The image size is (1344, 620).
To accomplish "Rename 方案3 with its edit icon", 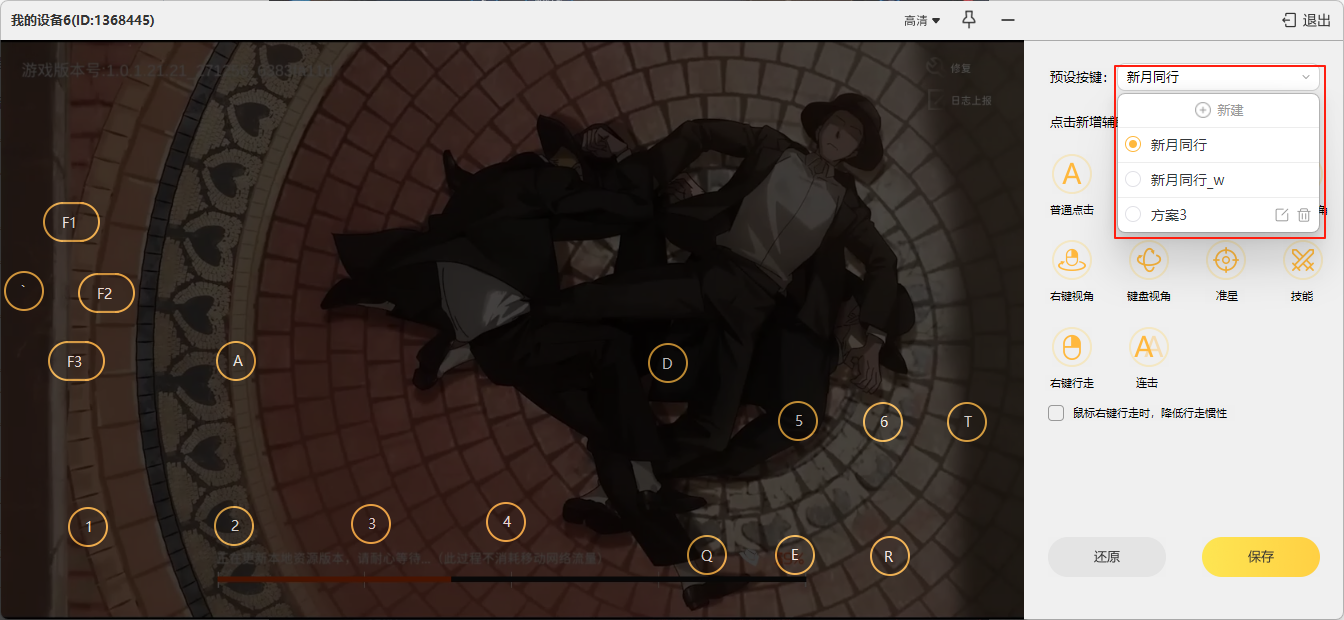I will click(x=1282, y=215).
